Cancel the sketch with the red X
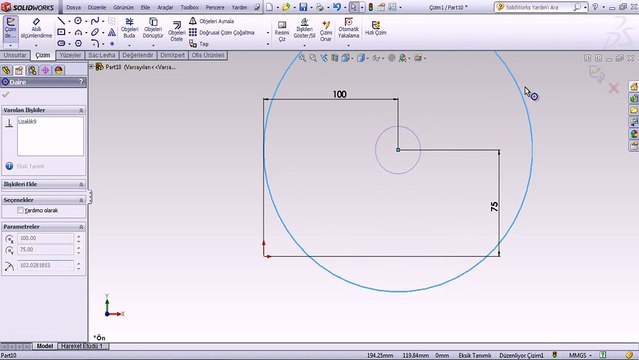Screen dimensions: 639x360 [x=614, y=88]
